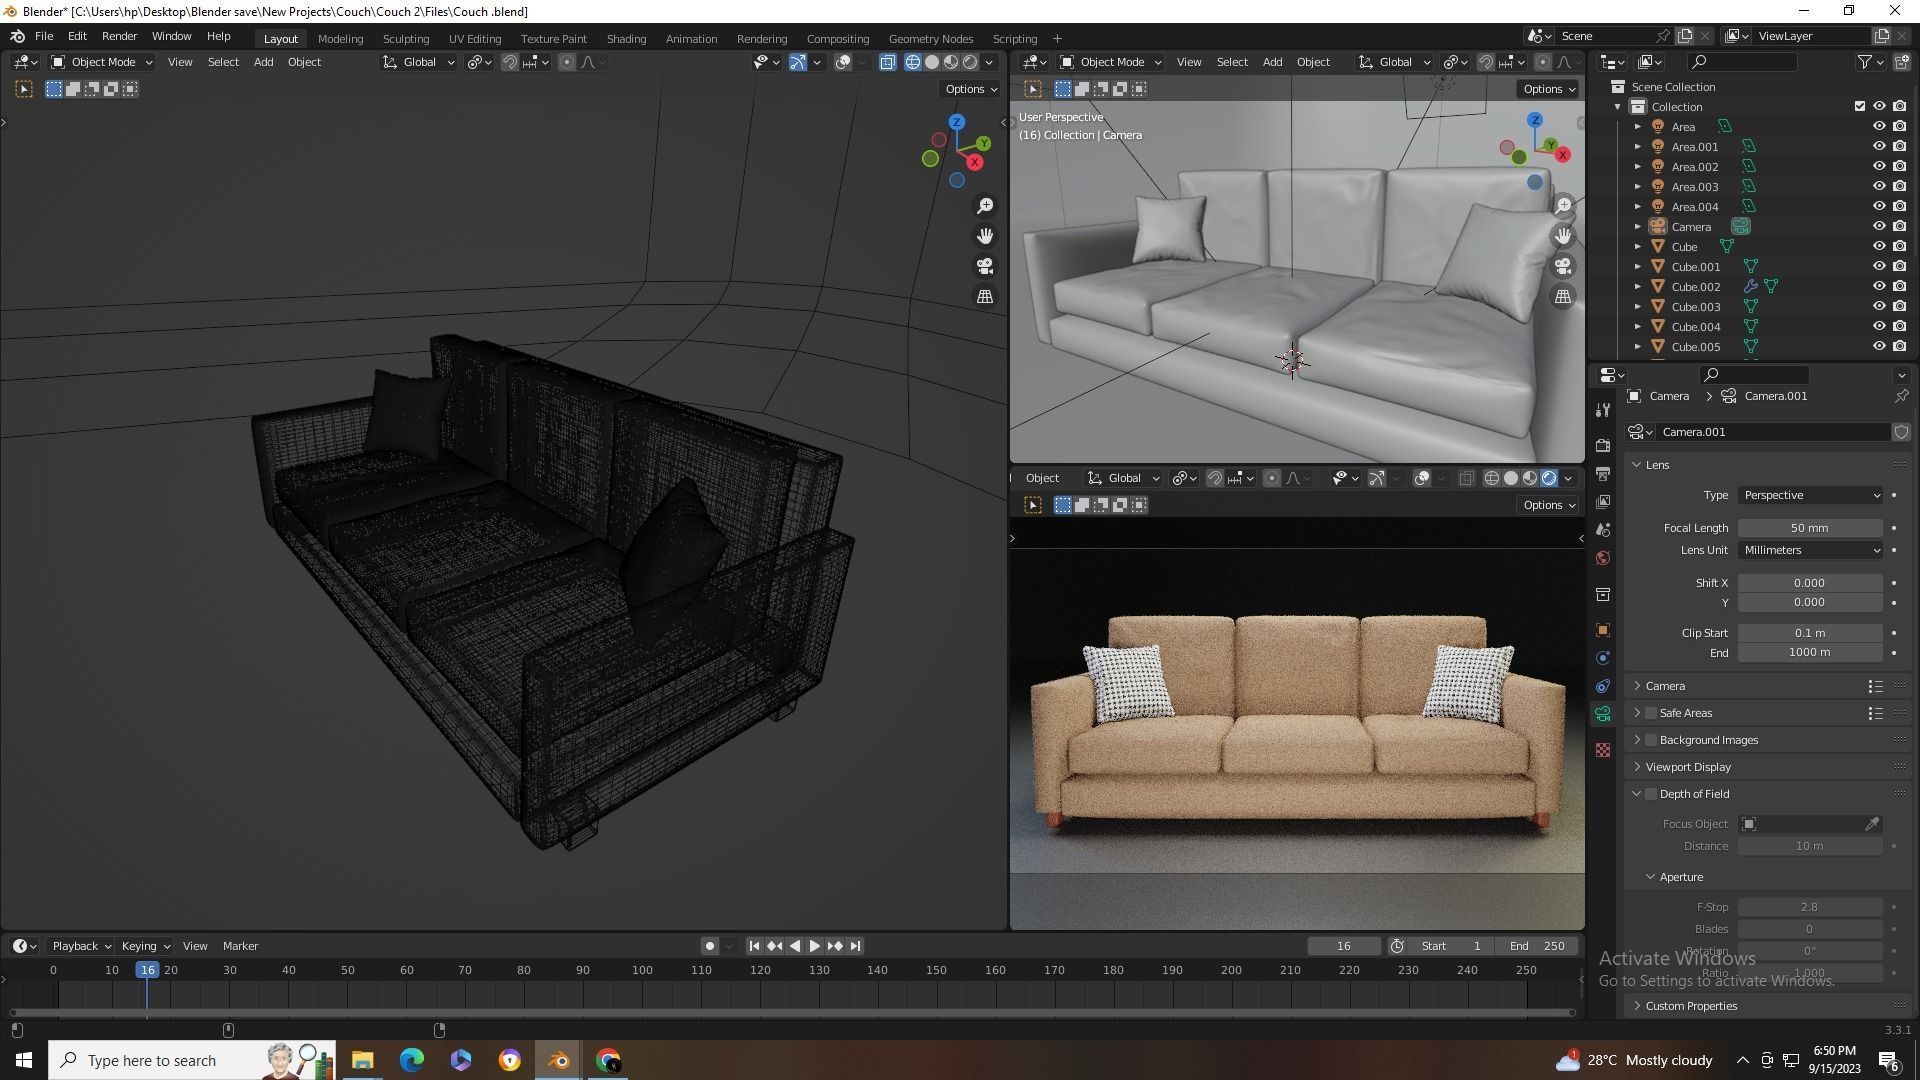Open Keying popover in timeline
The height and width of the screenshot is (1080, 1920).
click(145, 946)
